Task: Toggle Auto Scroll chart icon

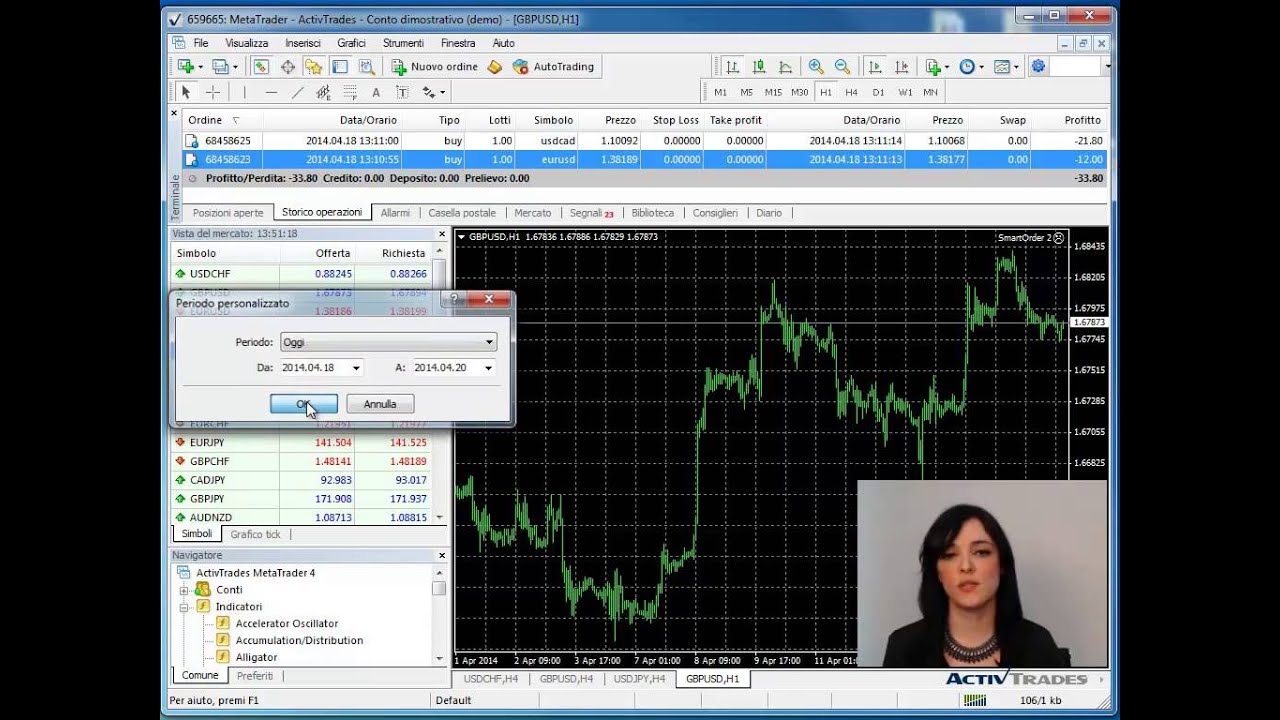Action: 875,67
